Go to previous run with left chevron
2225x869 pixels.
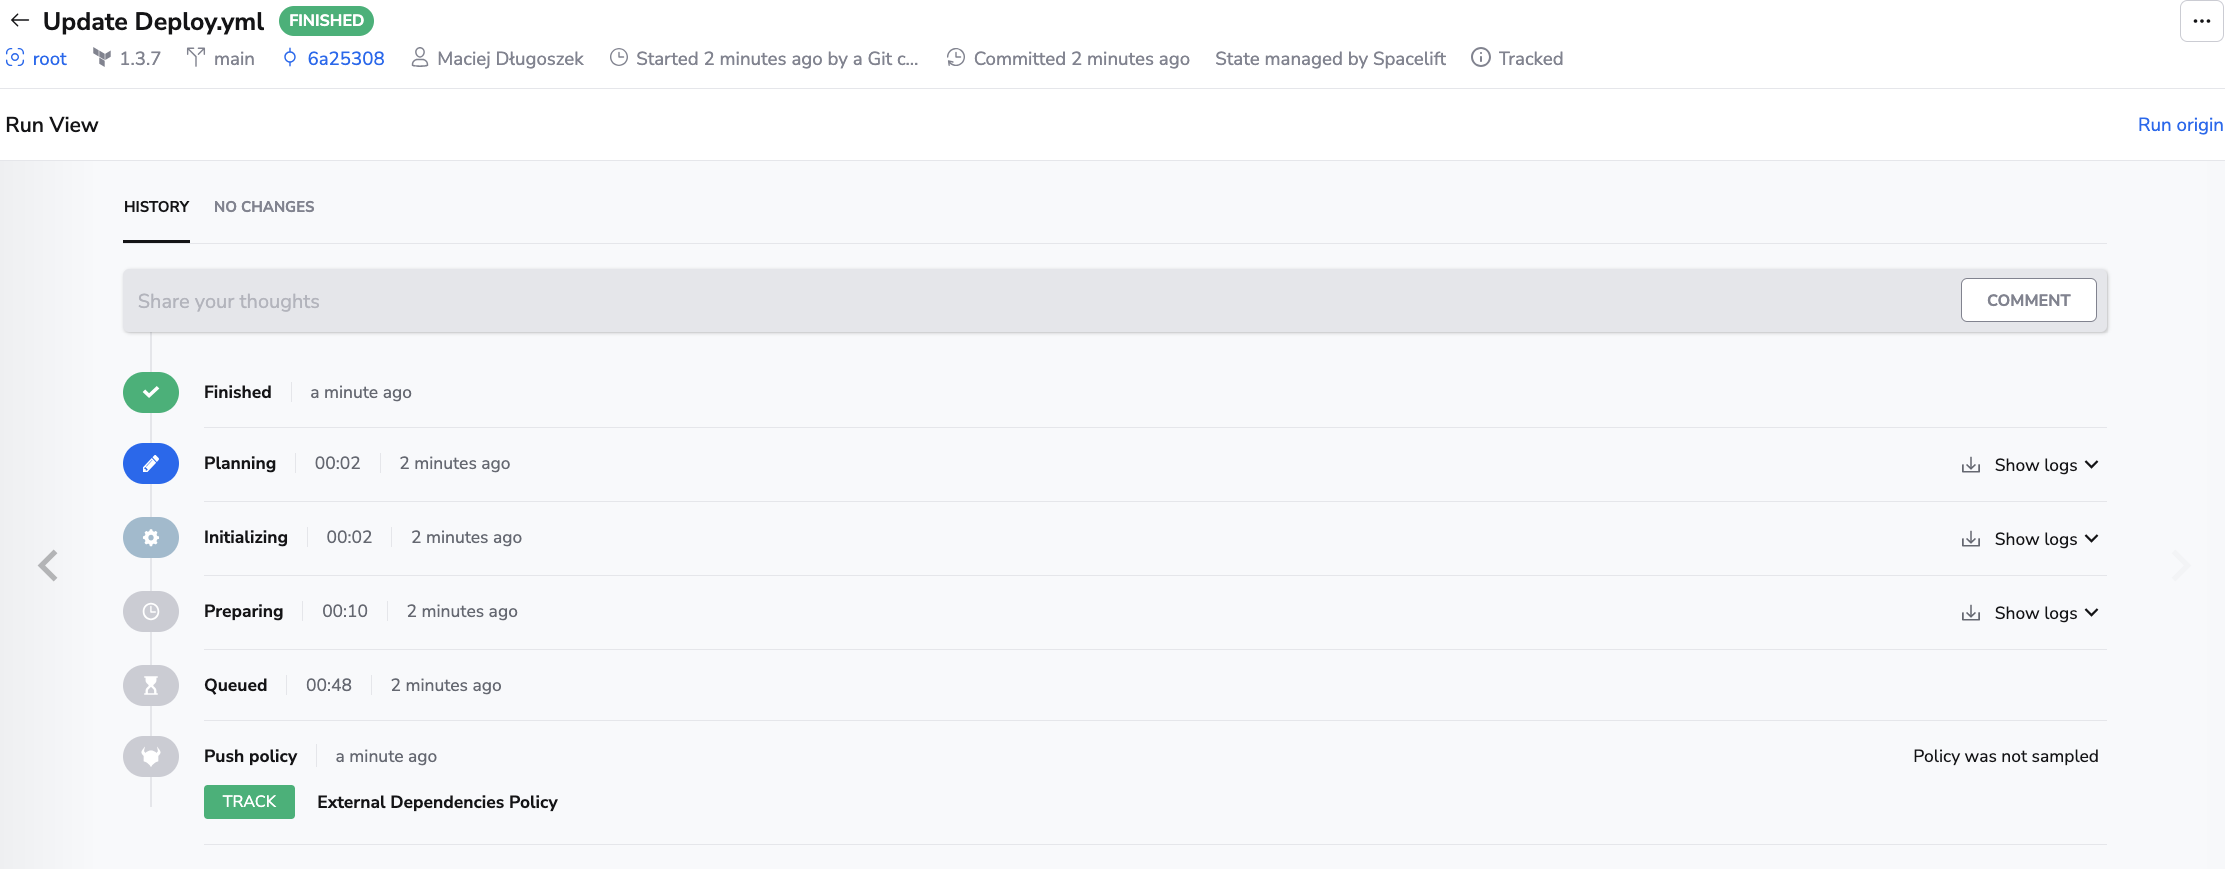48,566
